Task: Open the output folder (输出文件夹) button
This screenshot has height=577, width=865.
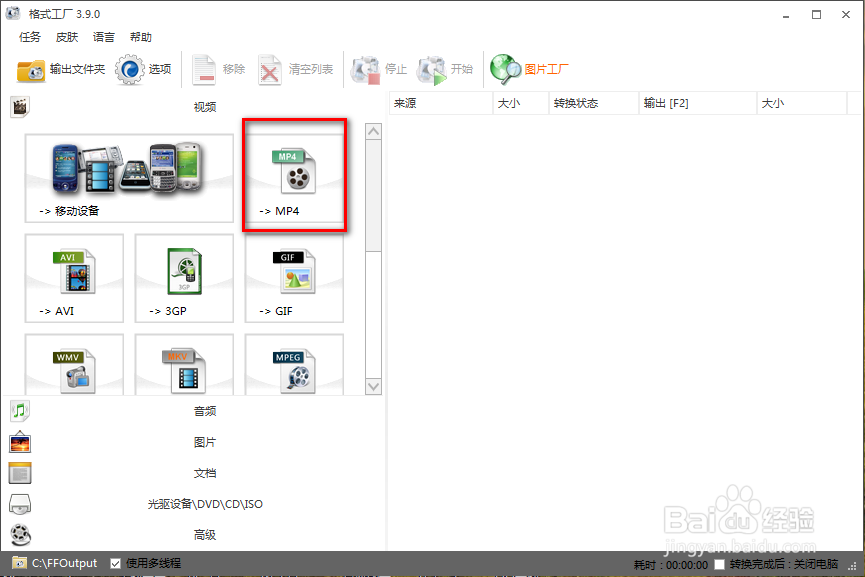Action: click(x=61, y=70)
